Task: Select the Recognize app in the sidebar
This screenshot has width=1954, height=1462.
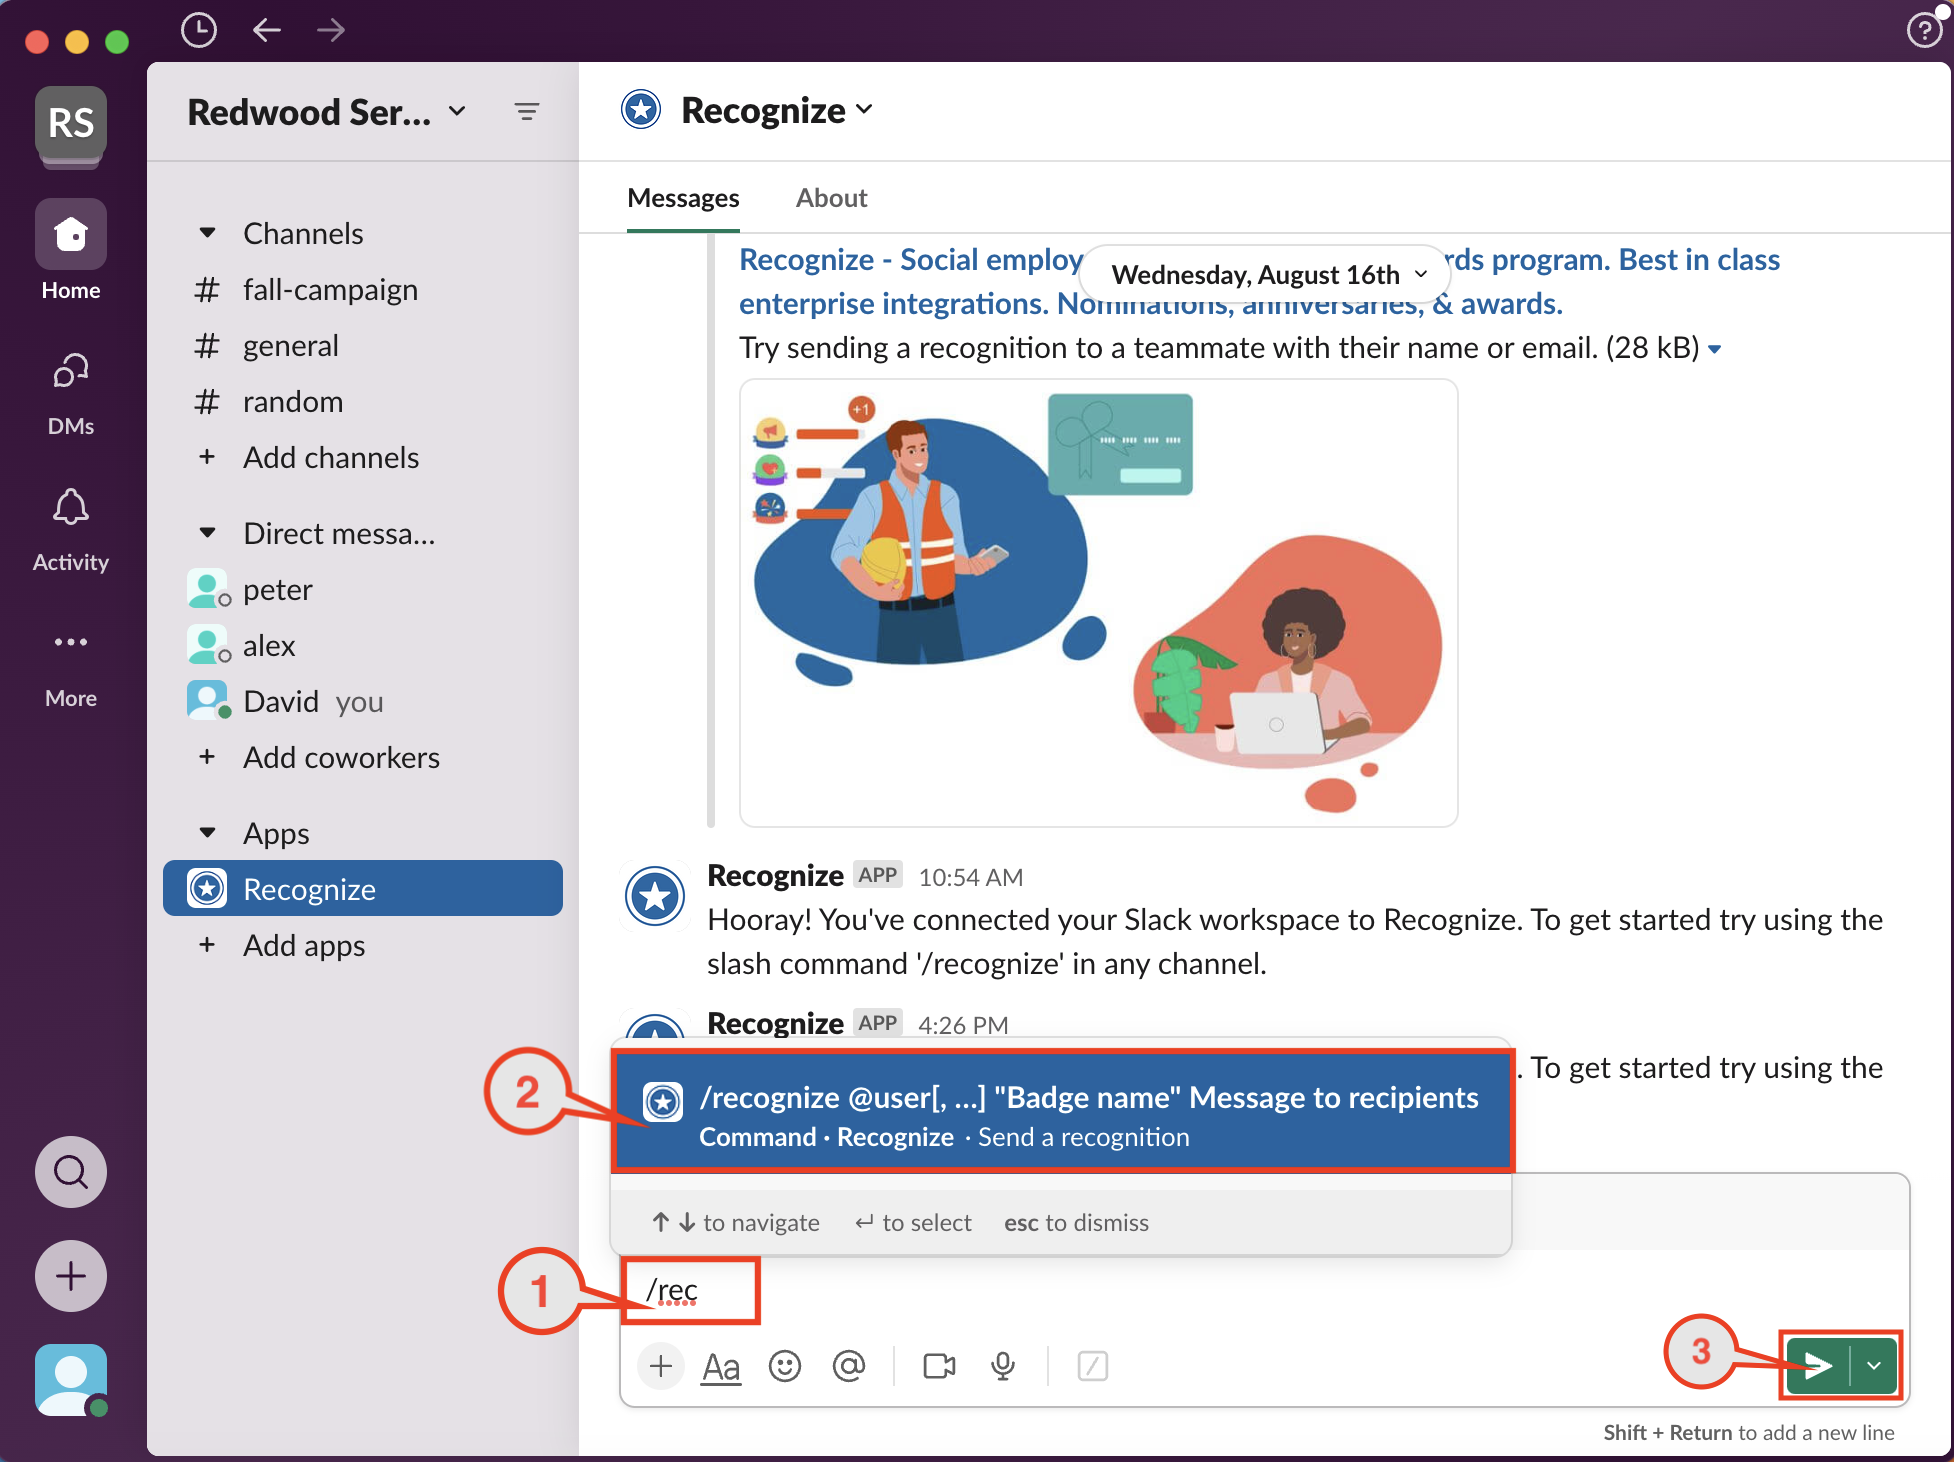Action: tap(363, 889)
